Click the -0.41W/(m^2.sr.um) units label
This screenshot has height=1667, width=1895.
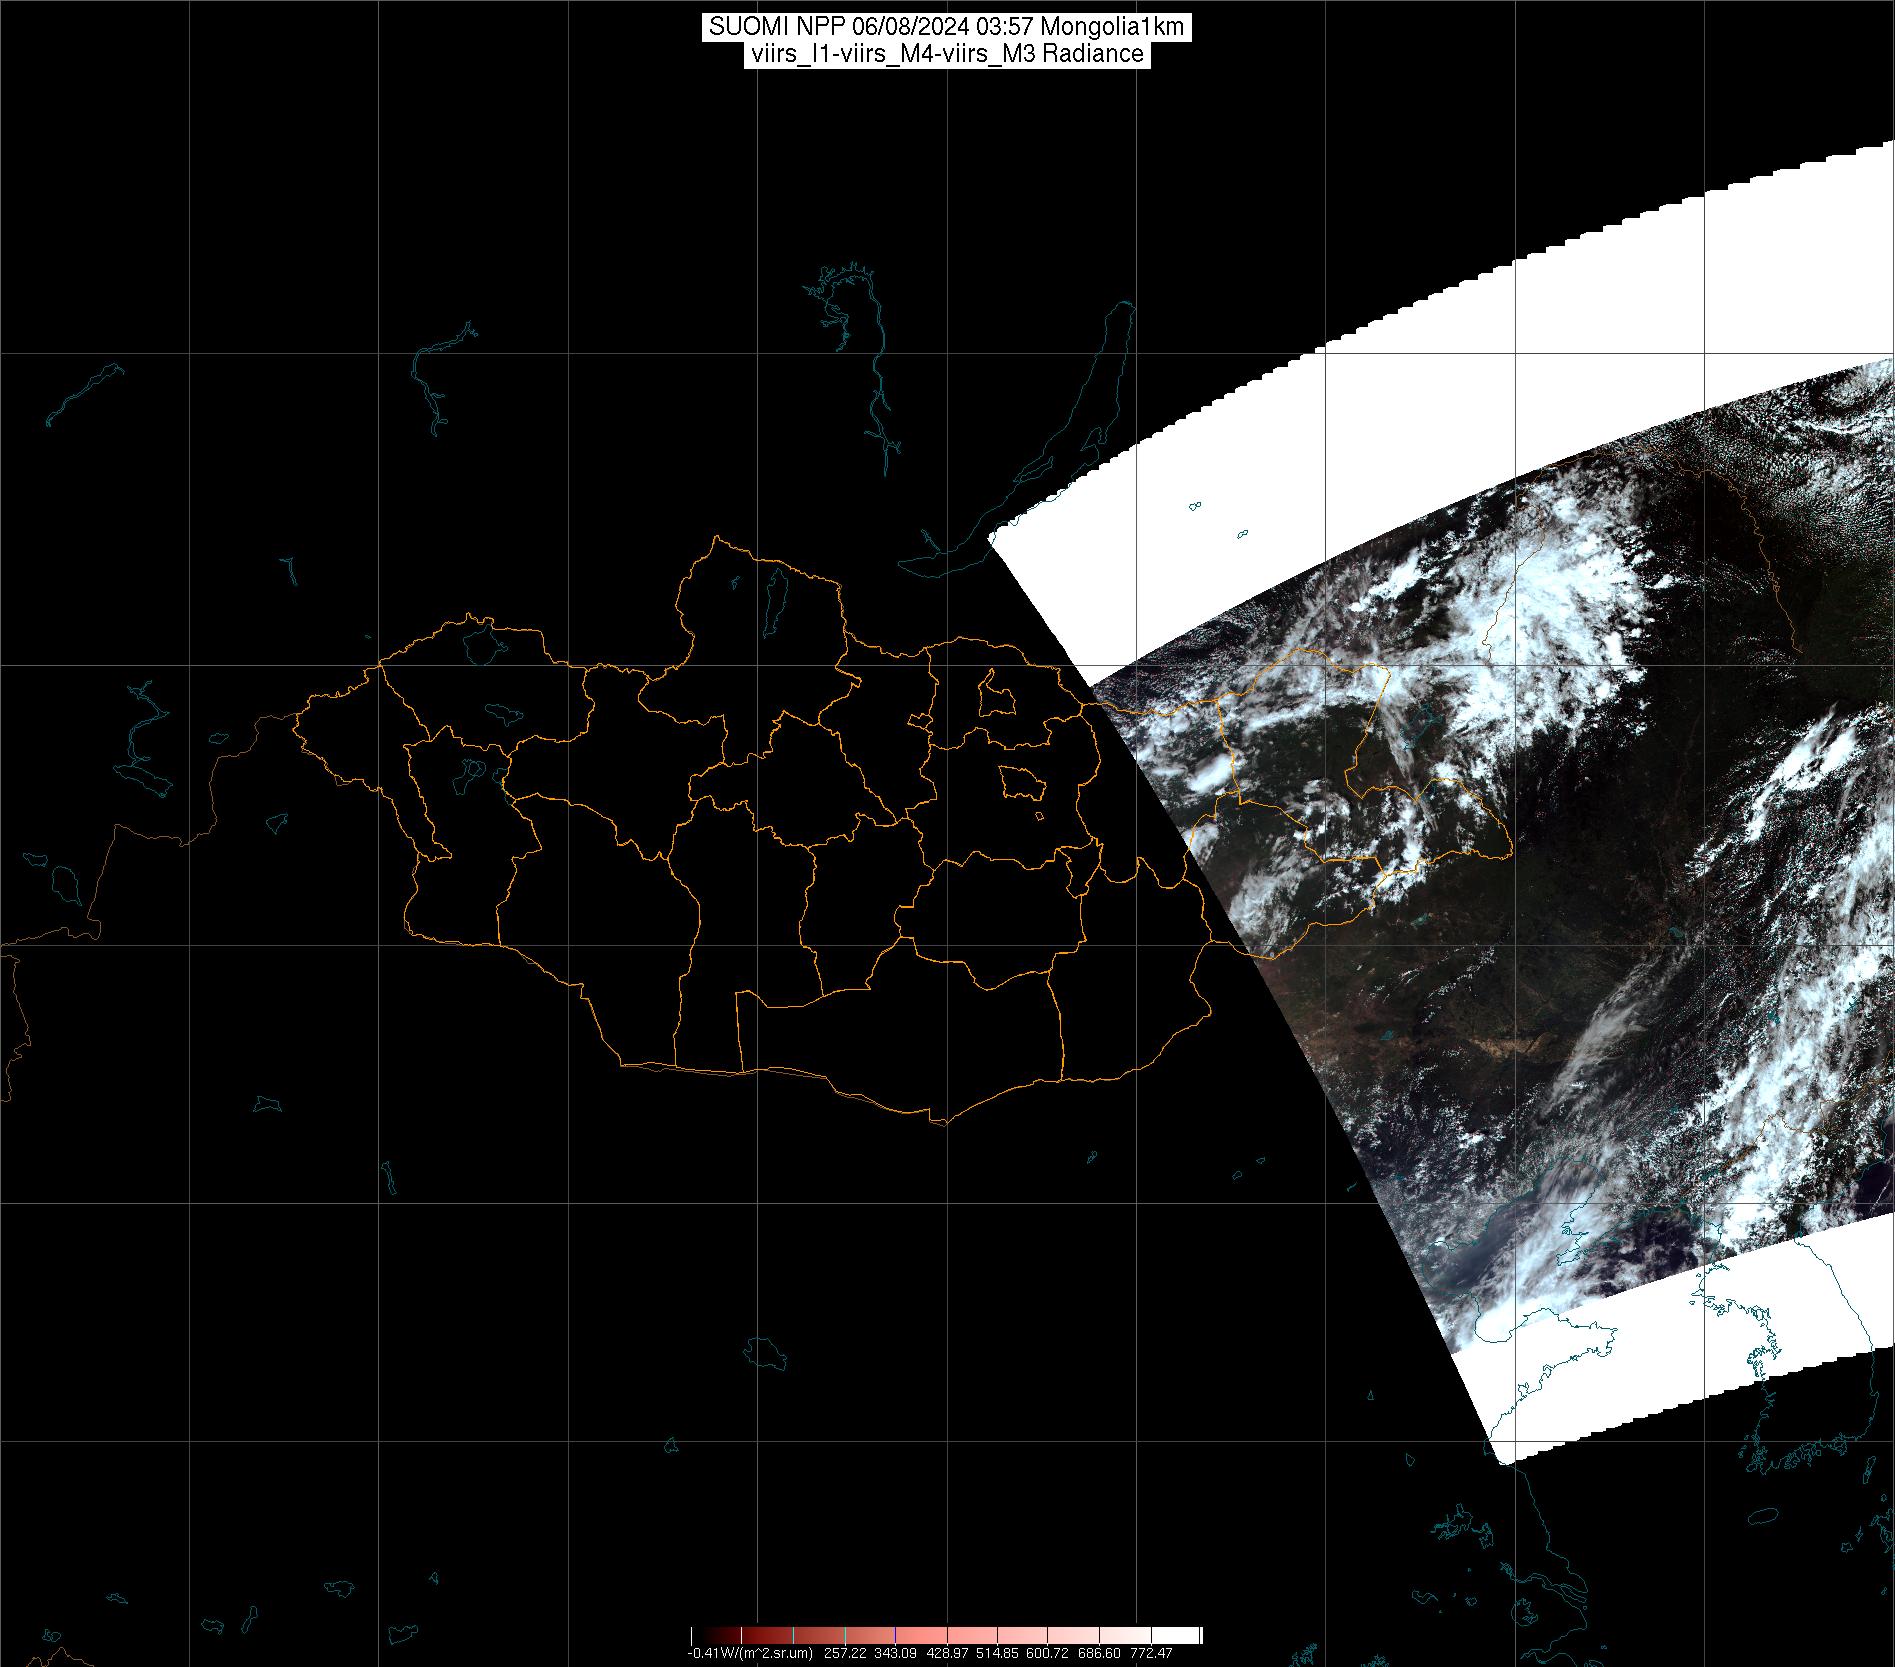tap(749, 1653)
